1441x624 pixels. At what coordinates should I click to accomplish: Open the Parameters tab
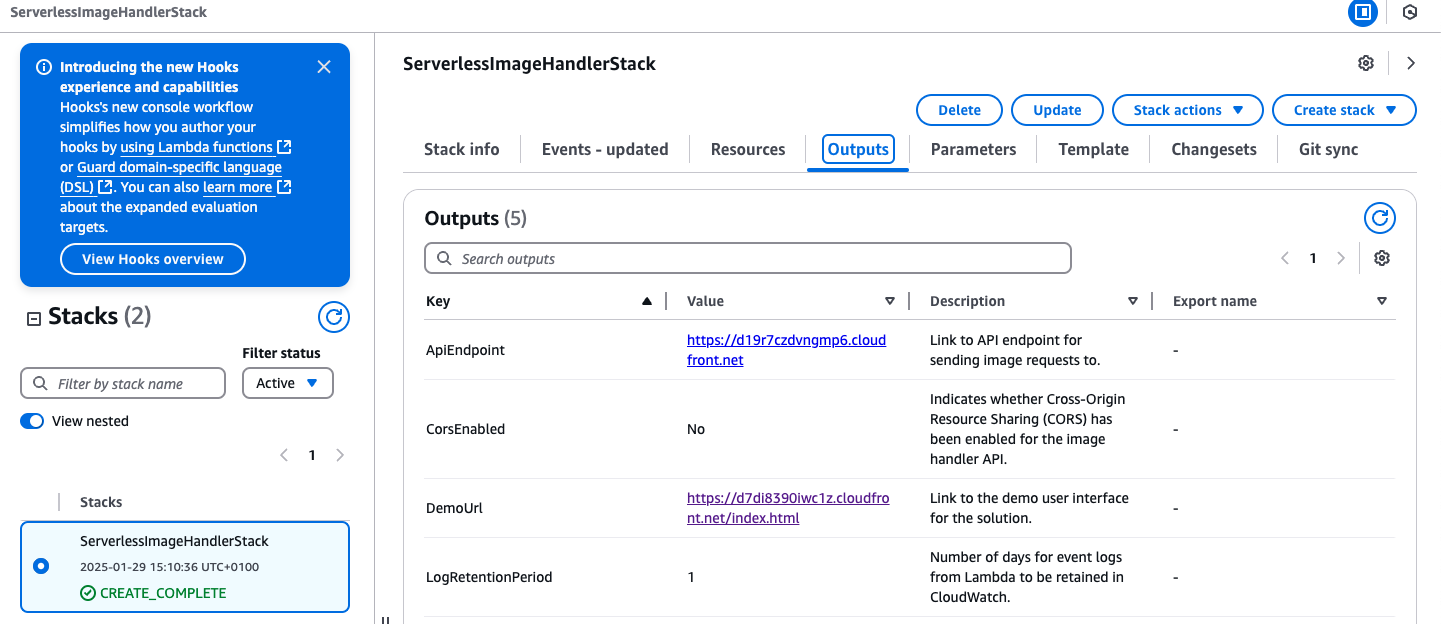pyautogui.click(x=973, y=149)
